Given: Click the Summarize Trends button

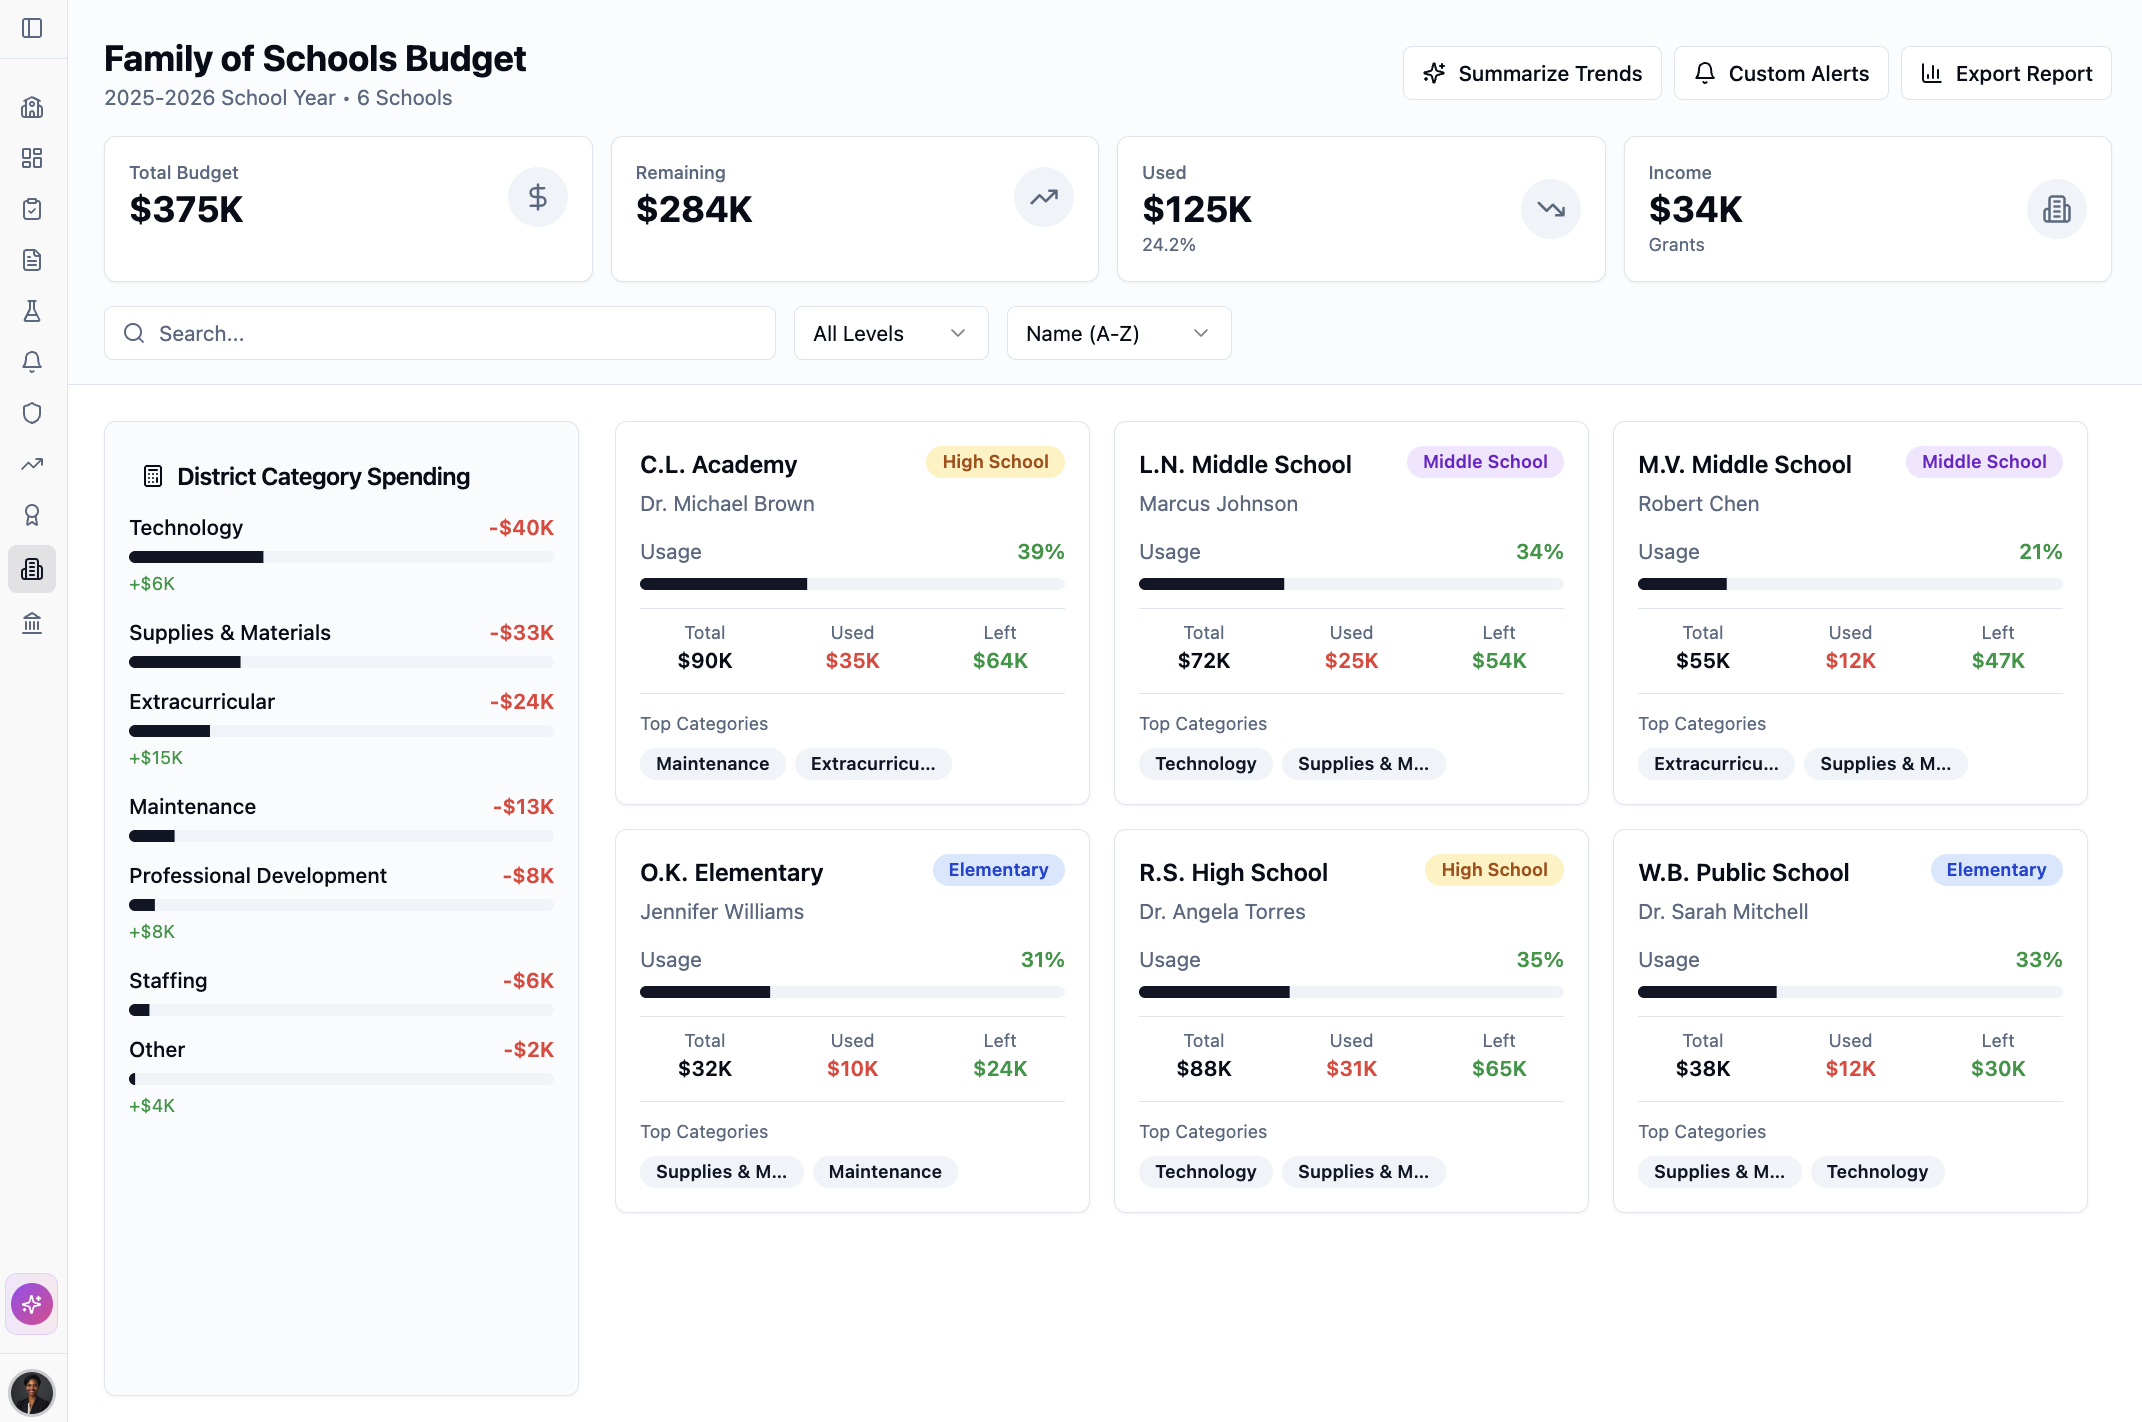Looking at the screenshot, I should point(1531,72).
